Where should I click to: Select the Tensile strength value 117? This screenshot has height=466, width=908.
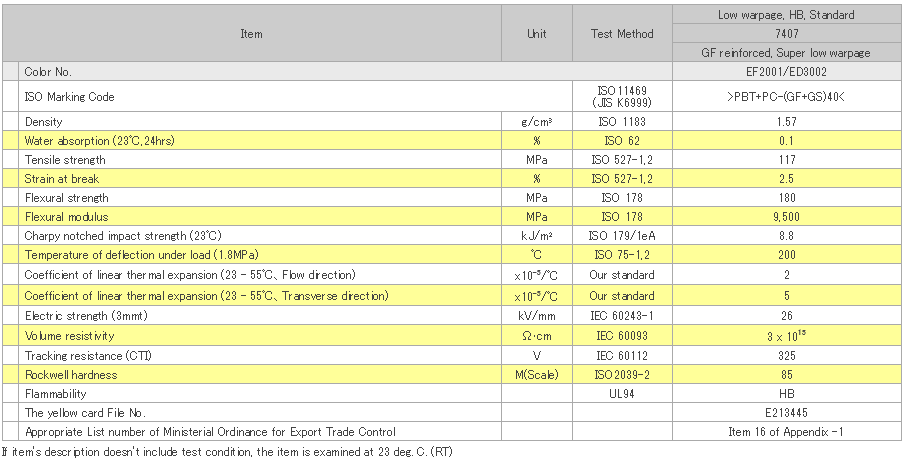coord(786,160)
